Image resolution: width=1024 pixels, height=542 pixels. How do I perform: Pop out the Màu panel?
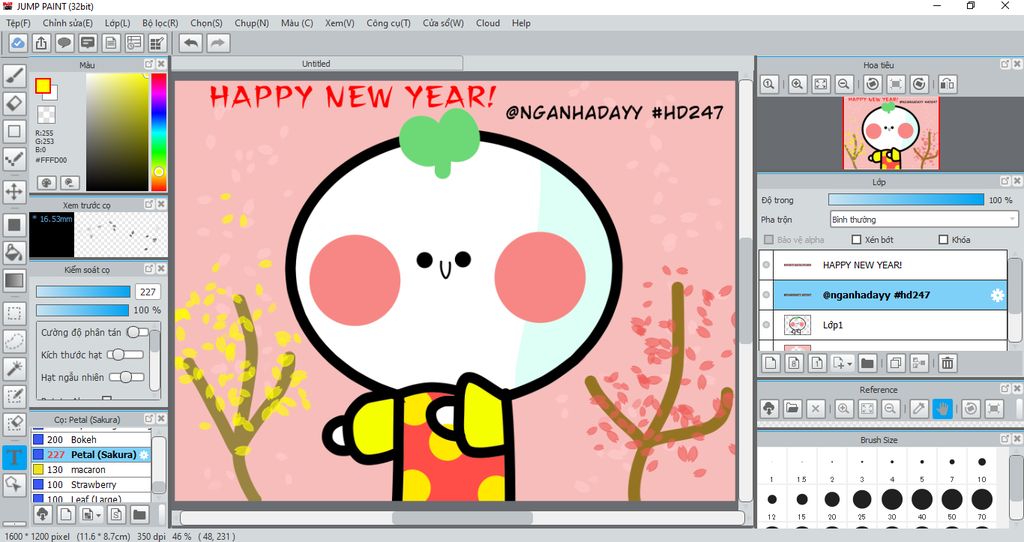149,64
